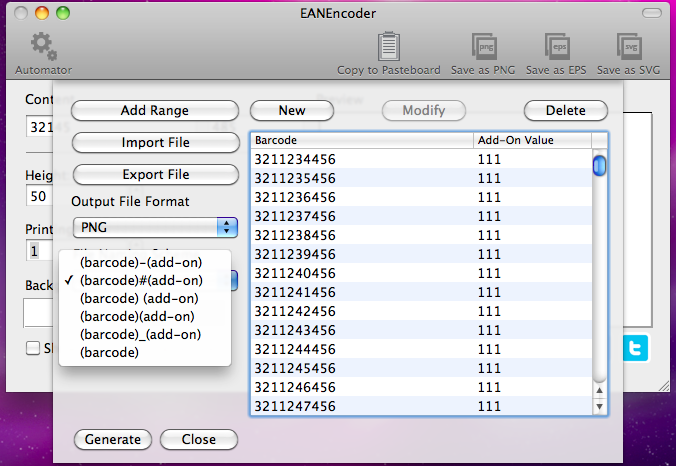Click the Modify button
Image resolution: width=676 pixels, height=466 pixels.
[424, 110]
